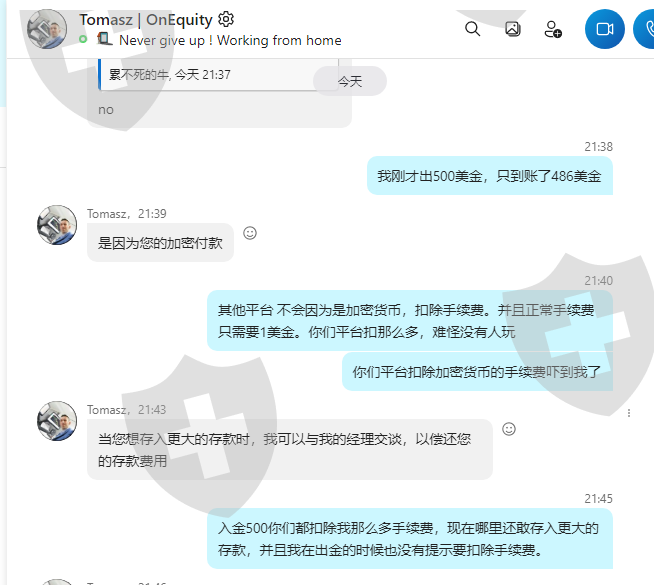This screenshot has width=654, height=585.
Task: React to the 21:43 Tomasz message
Action: pyautogui.click(x=508, y=429)
